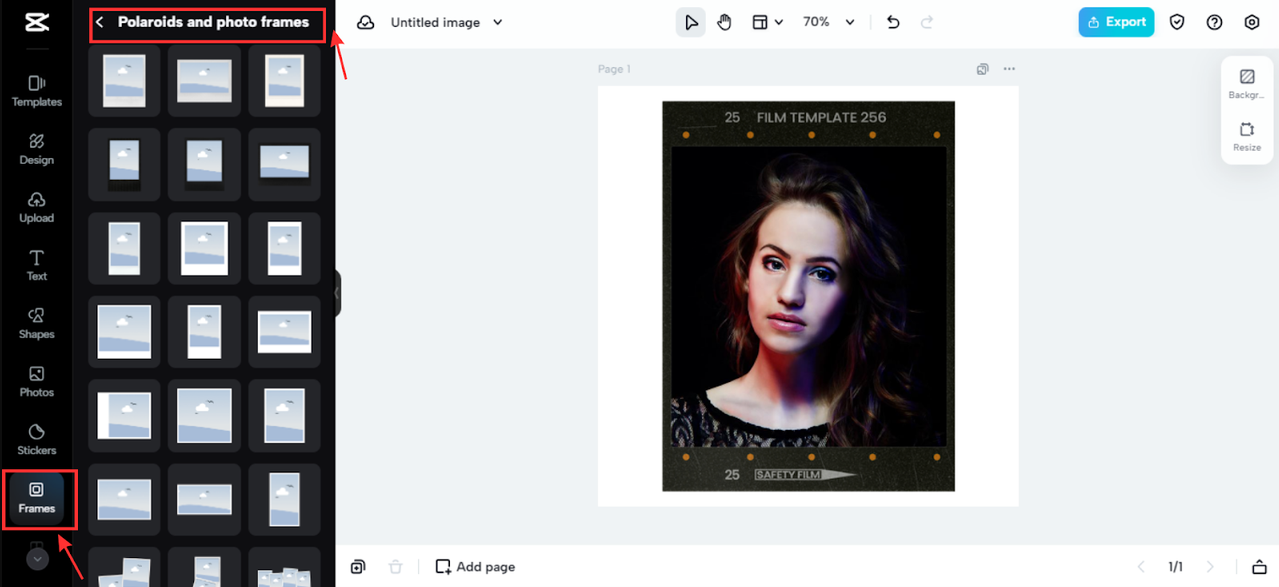Image resolution: width=1279 pixels, height=587 pixels.
Task: Duplicate Page 1 with the copy icon
Action: point(983,69)
